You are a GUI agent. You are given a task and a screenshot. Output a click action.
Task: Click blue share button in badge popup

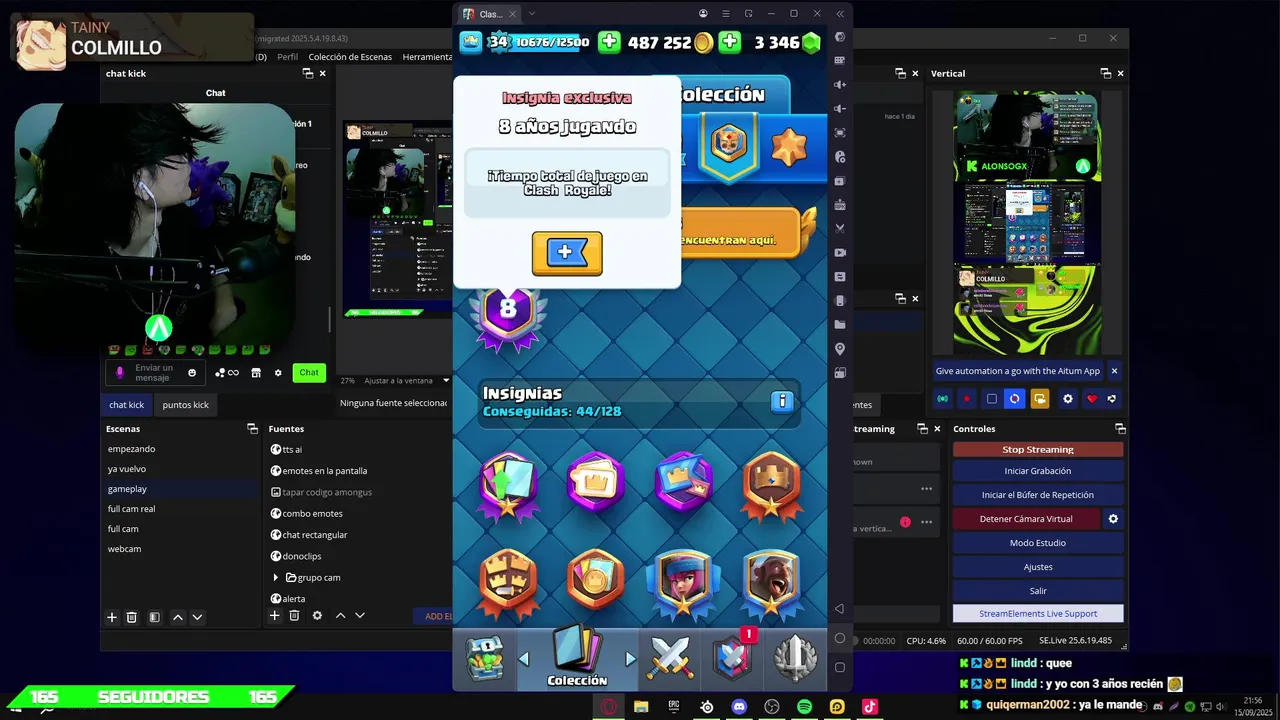(567, 253)
